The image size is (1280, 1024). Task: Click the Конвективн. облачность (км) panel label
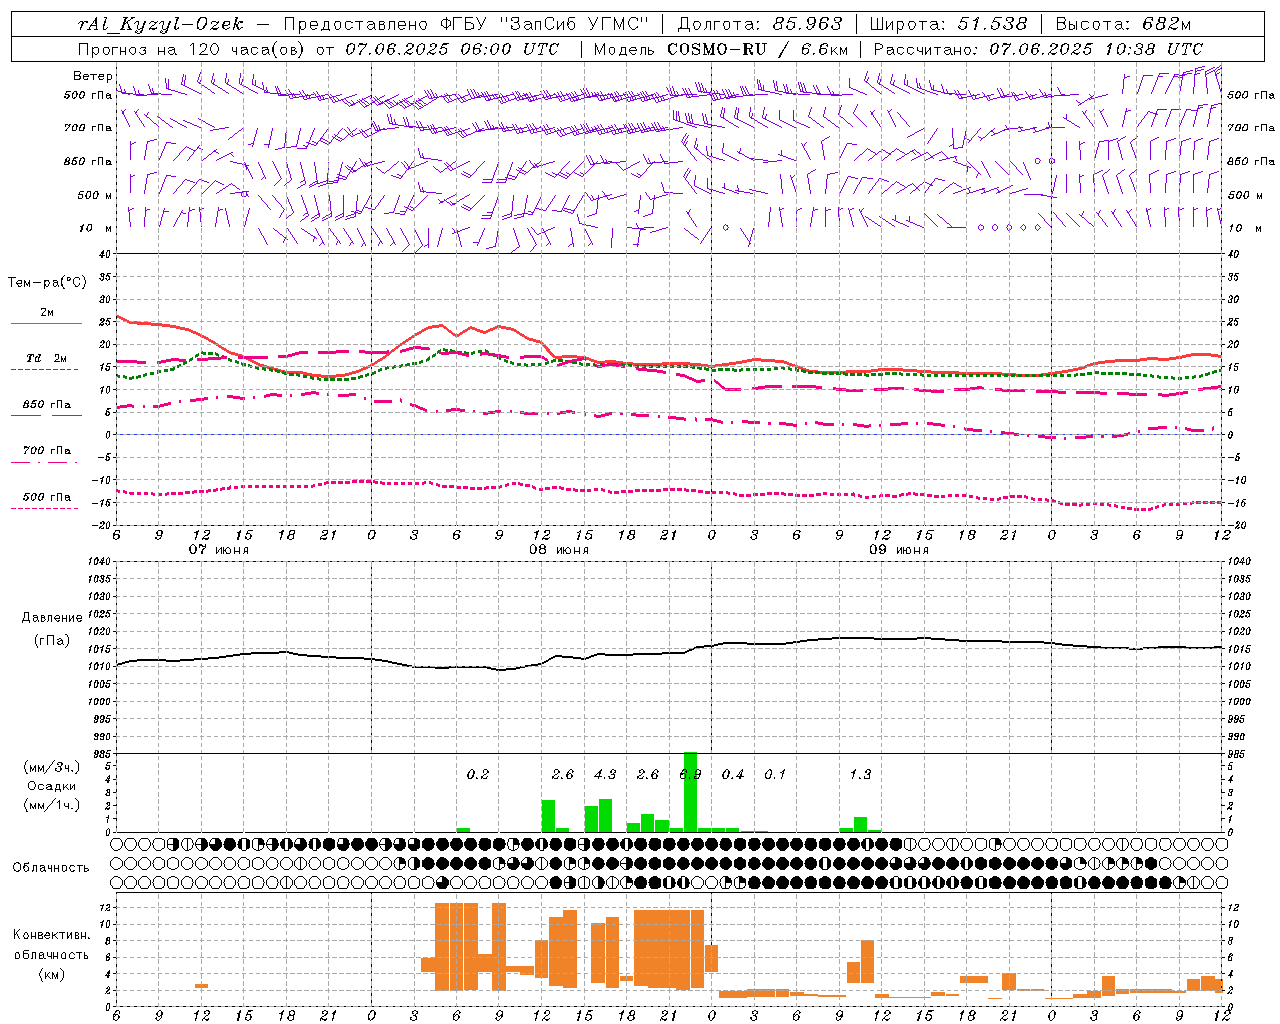point(51,954)
